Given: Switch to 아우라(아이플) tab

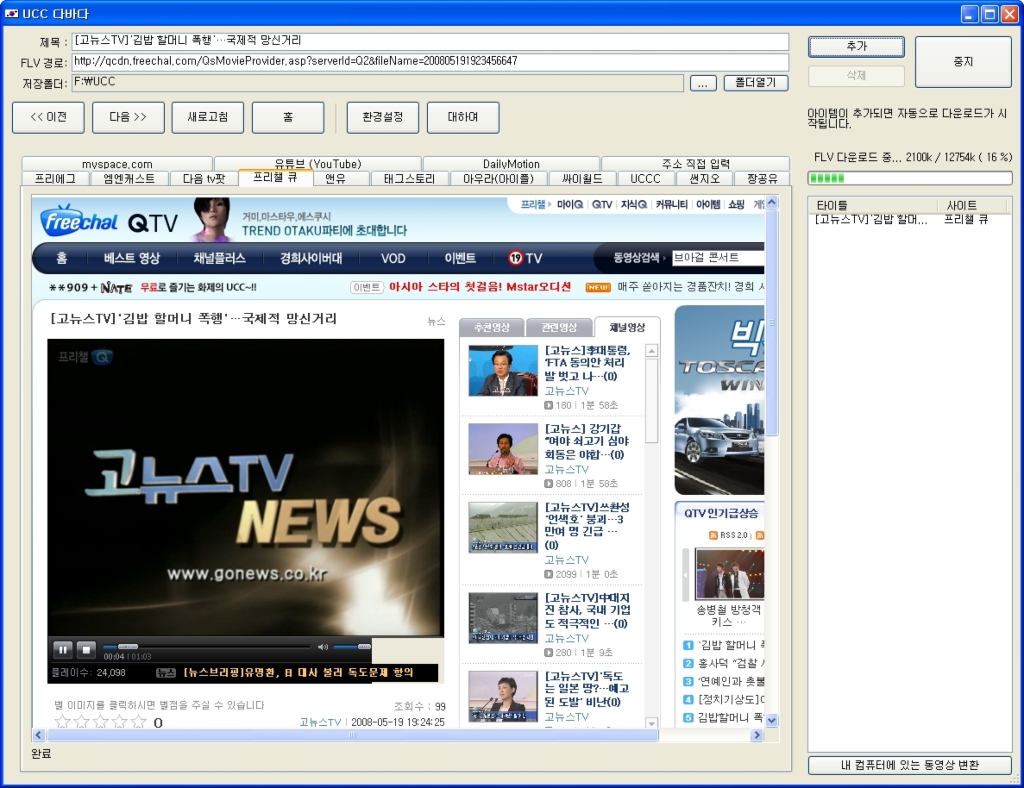Looking at the screenshot, I should click(498, 178).
